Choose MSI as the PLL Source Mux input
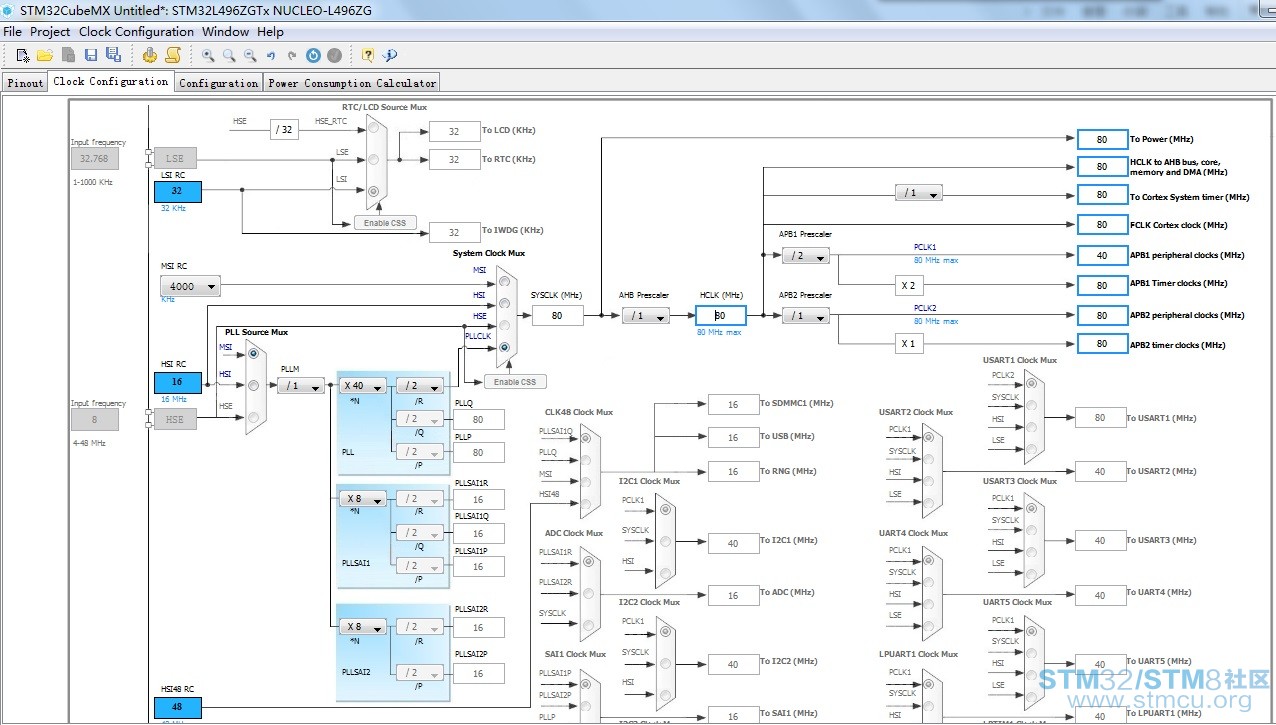Viewport: 1276px width, 725px height. click(254, 354)
